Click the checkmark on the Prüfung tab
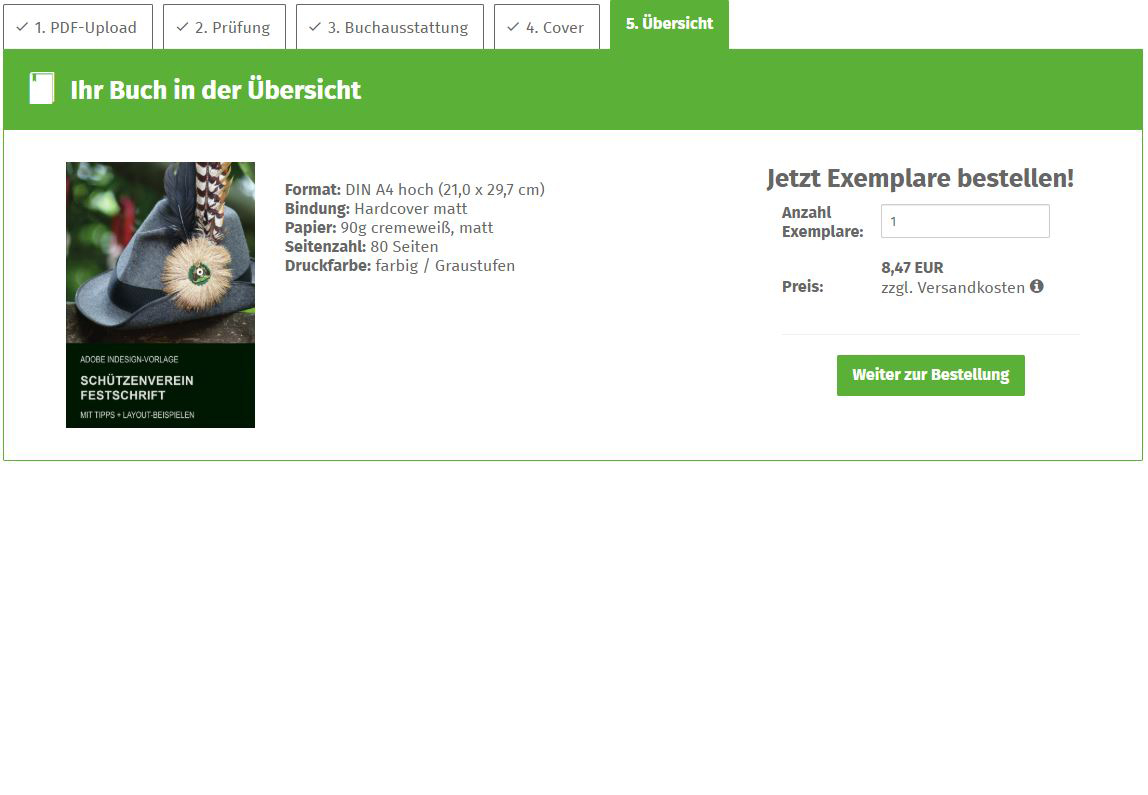 pos(182,27)
